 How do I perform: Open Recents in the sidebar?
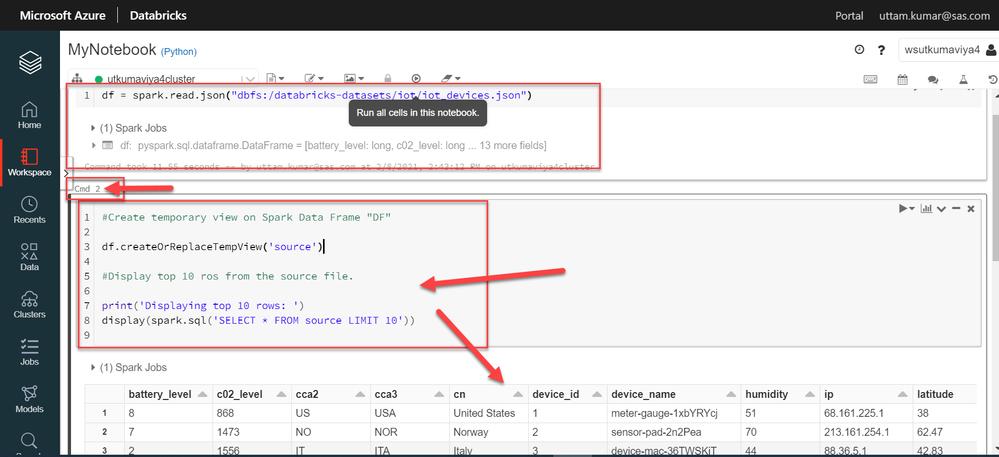pyautogui.click(x=29, y=210)
